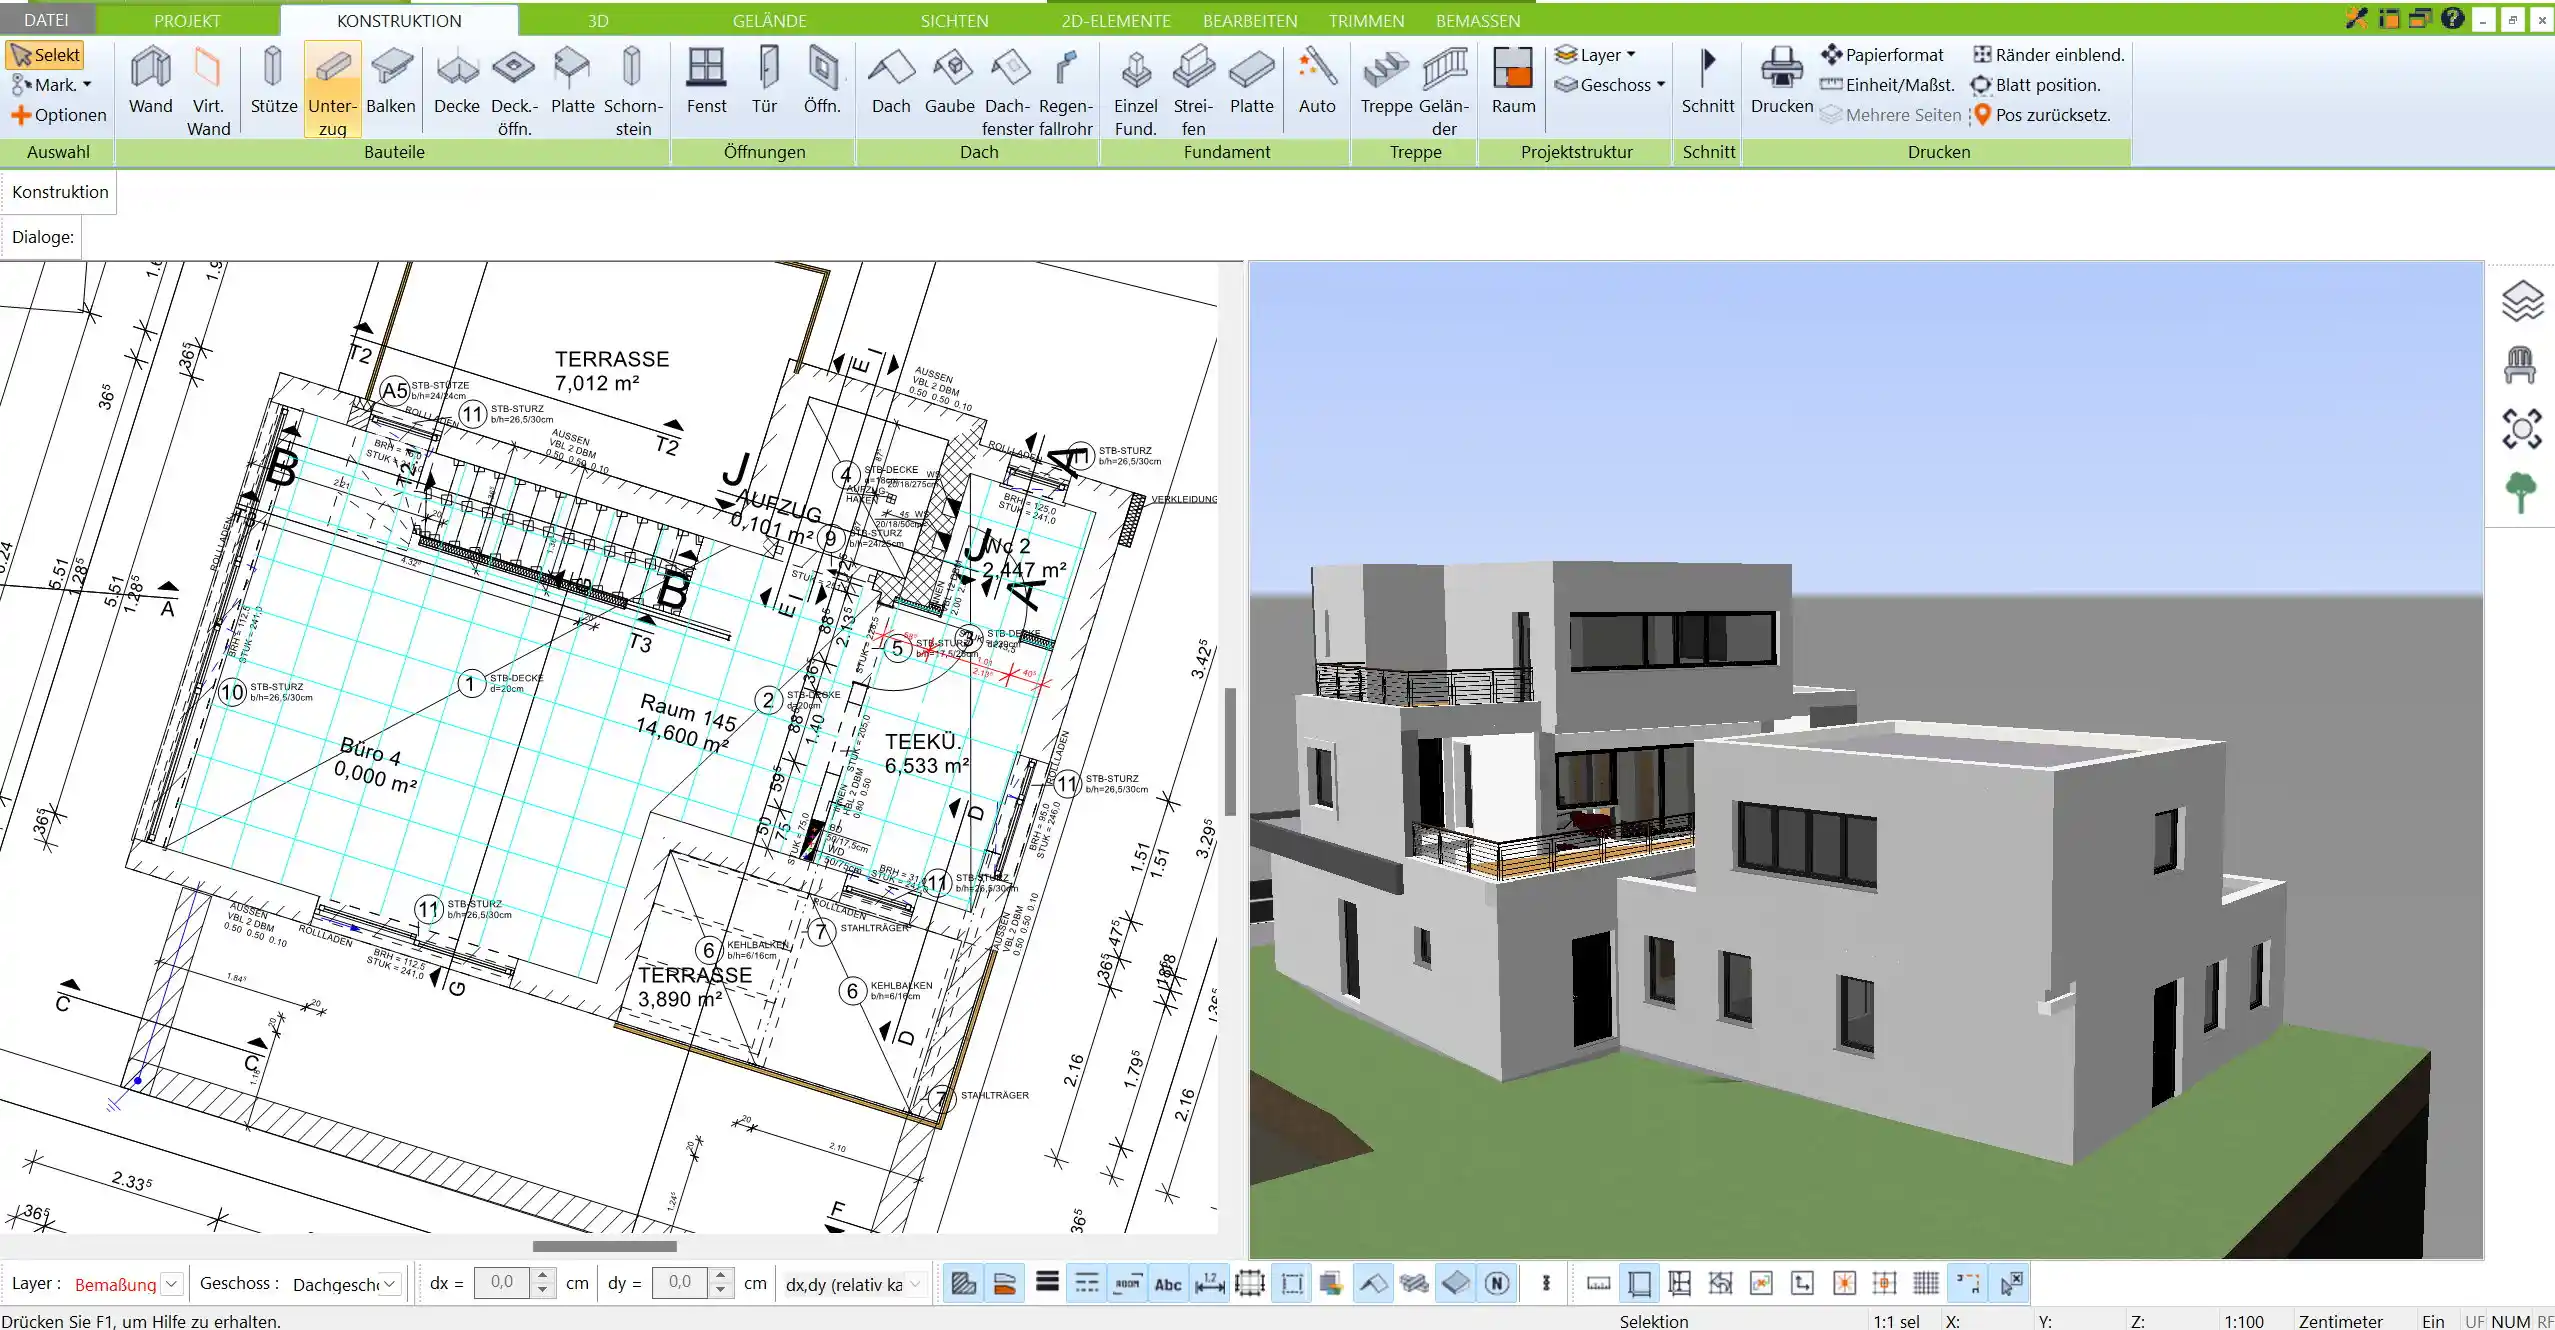Select the Balken tool
2555x1330 pixels.
(390, 81)
